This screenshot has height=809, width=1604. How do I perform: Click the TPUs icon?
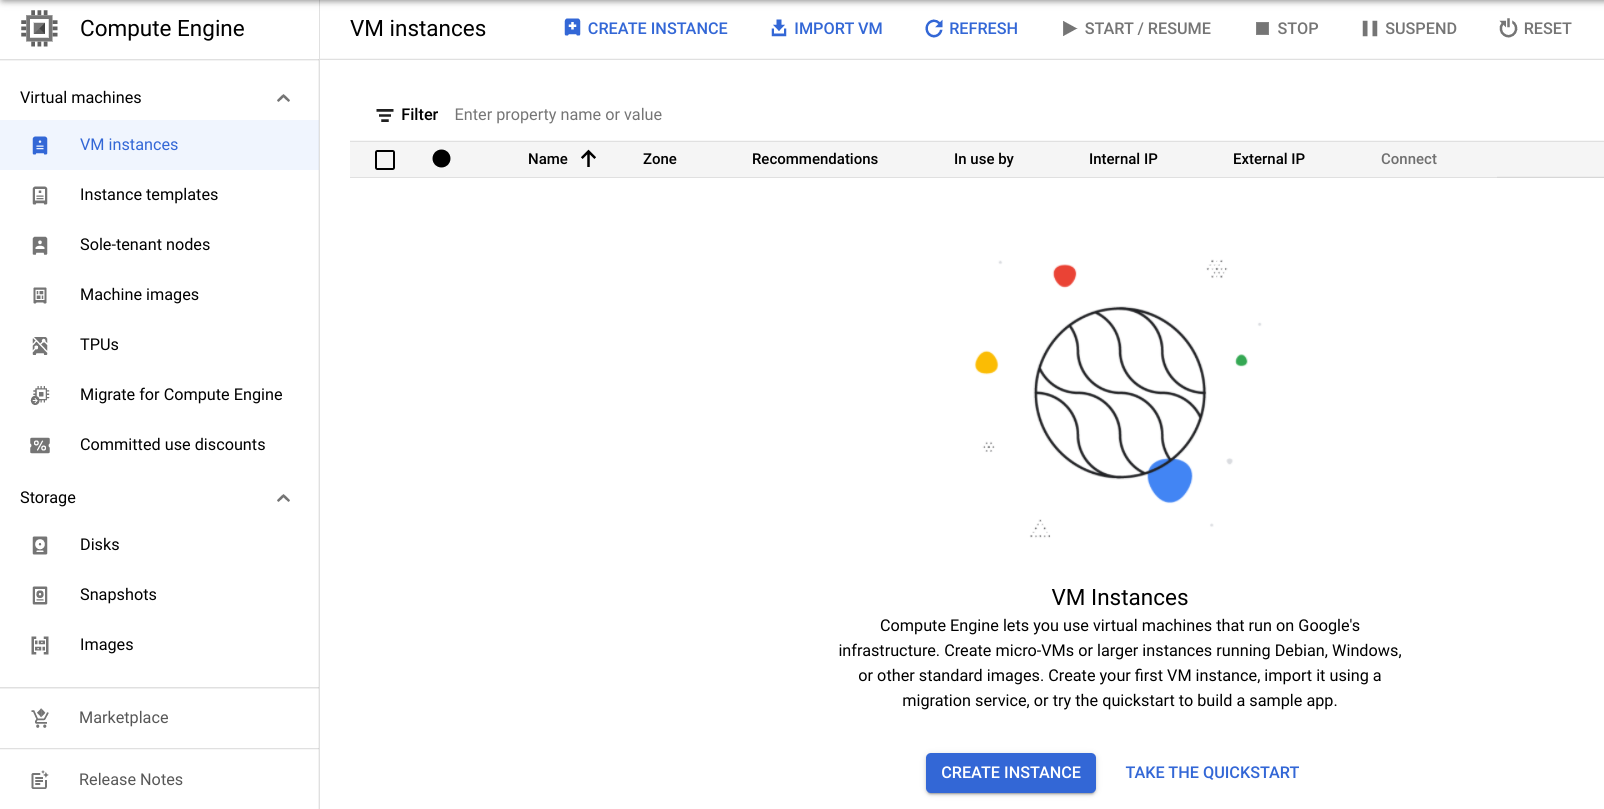tap(40, 345)
